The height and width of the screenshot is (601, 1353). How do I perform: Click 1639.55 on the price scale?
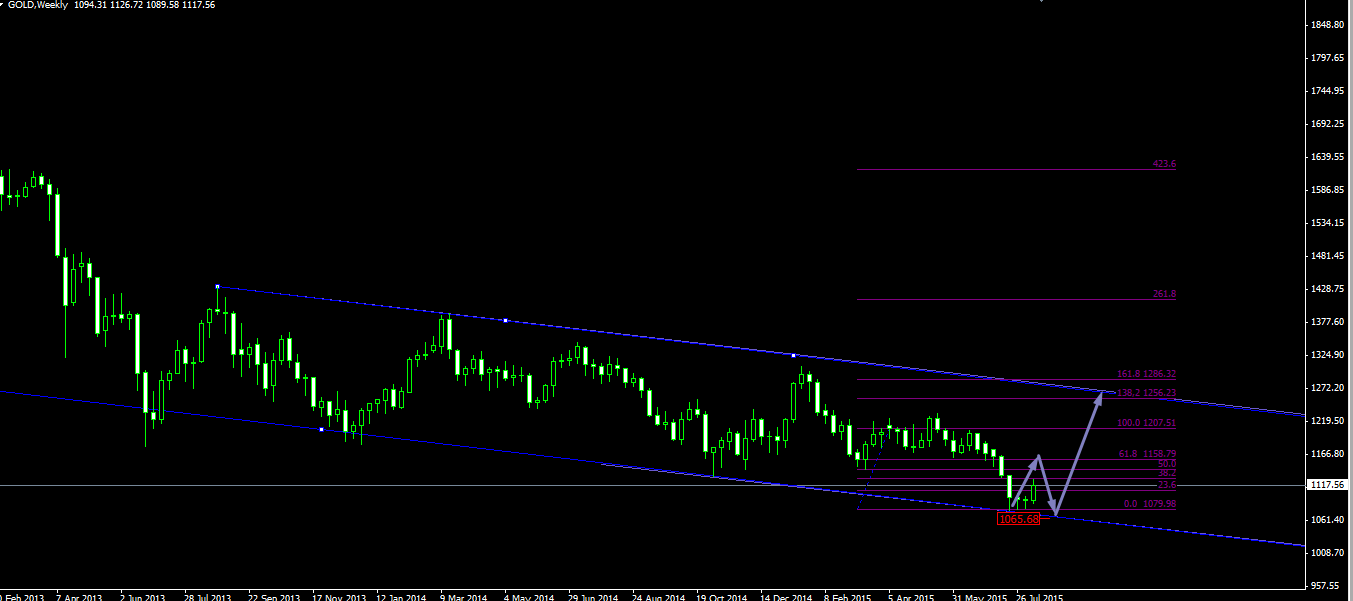point(1329,157)
